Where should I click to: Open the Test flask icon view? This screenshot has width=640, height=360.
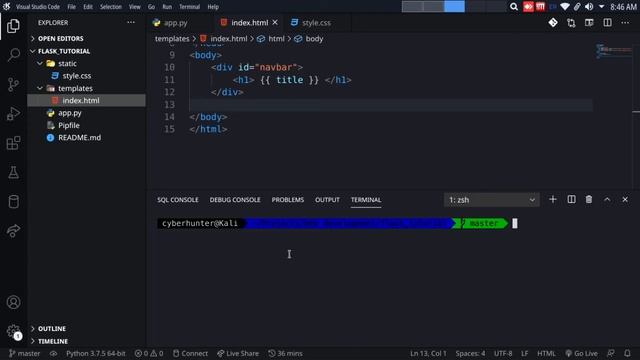(13, 172)
